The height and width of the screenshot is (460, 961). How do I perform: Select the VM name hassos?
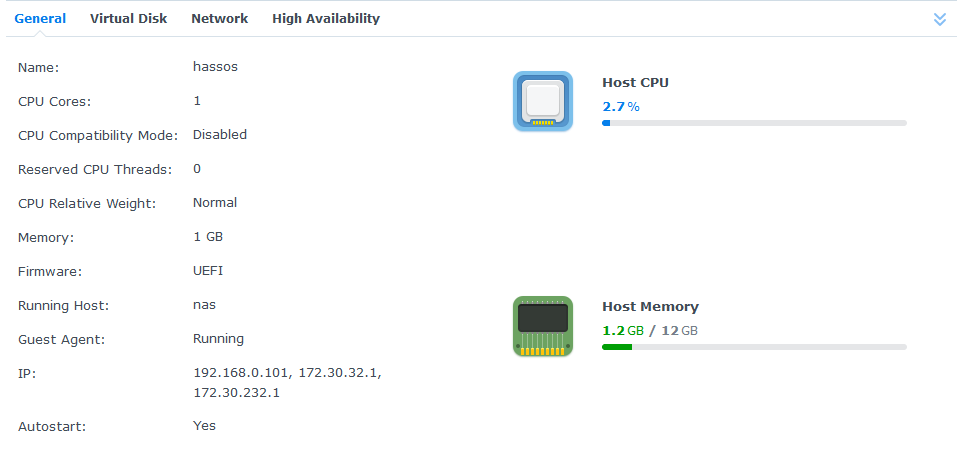coord(215,67)
